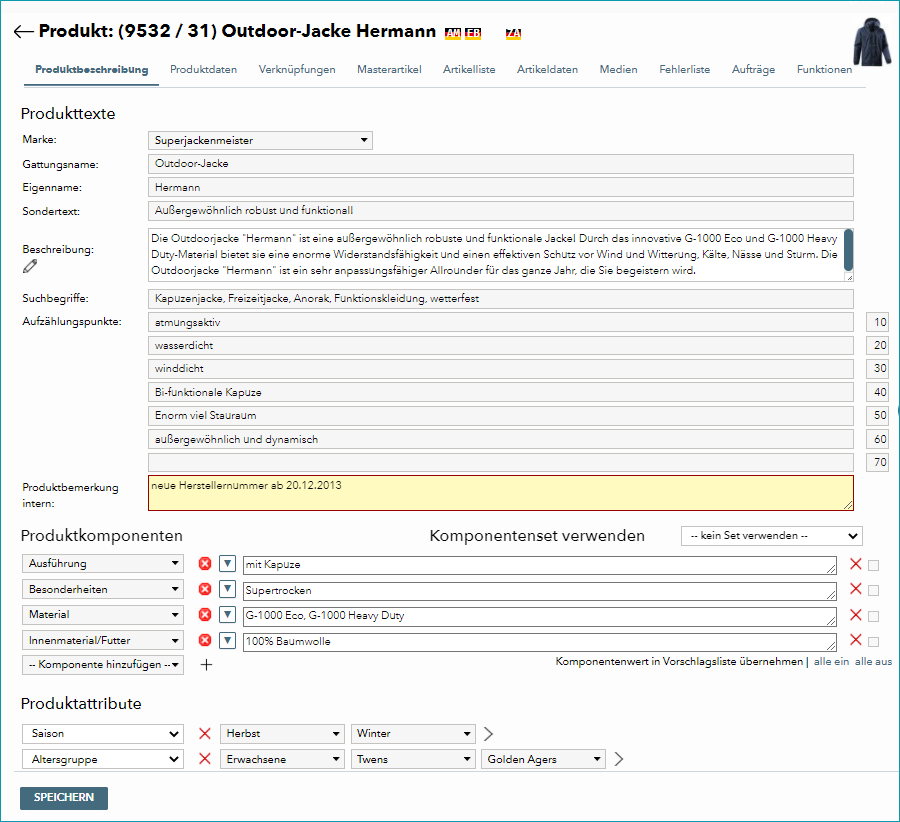Click the ZA flag icon in header

[x=513, y=33]
